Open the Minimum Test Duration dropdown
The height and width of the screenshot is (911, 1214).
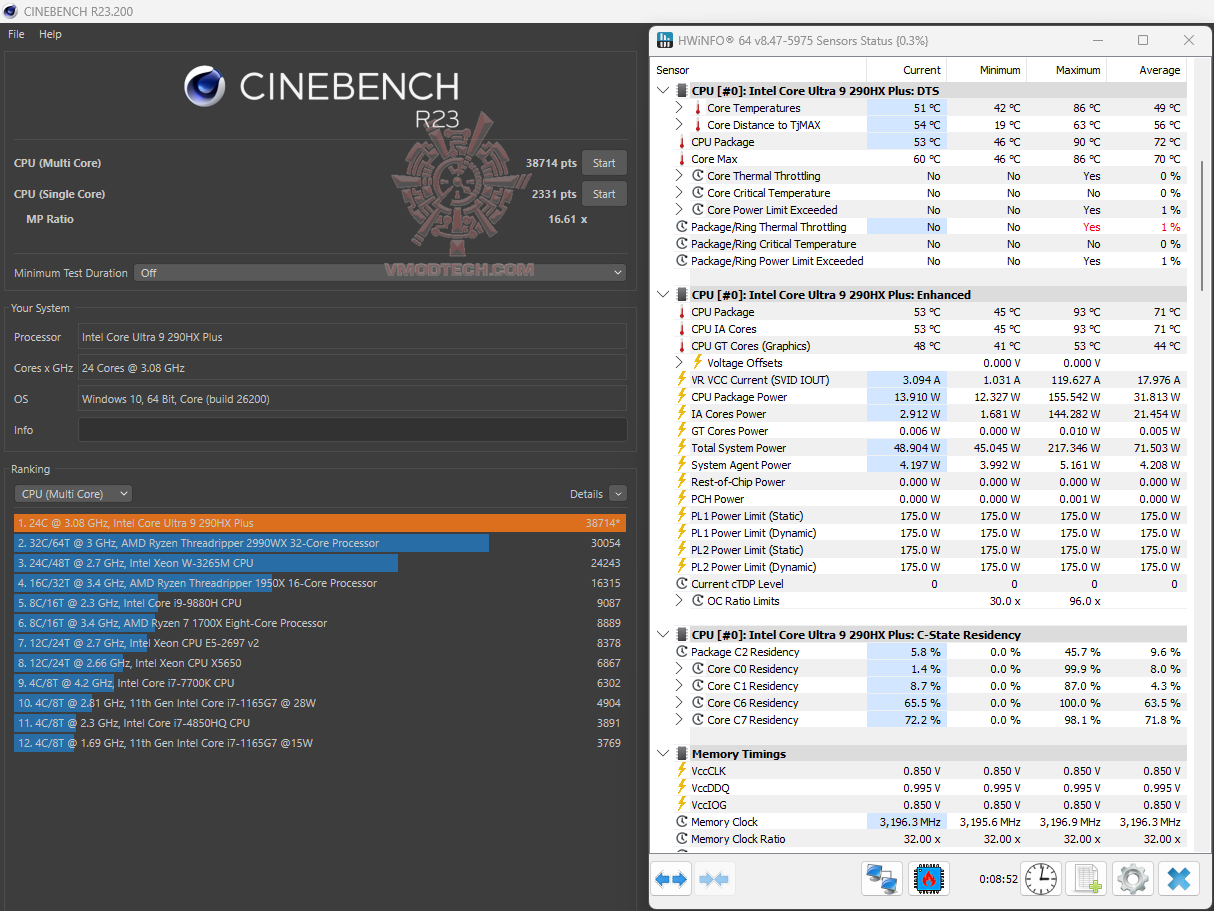click(381, 272)
